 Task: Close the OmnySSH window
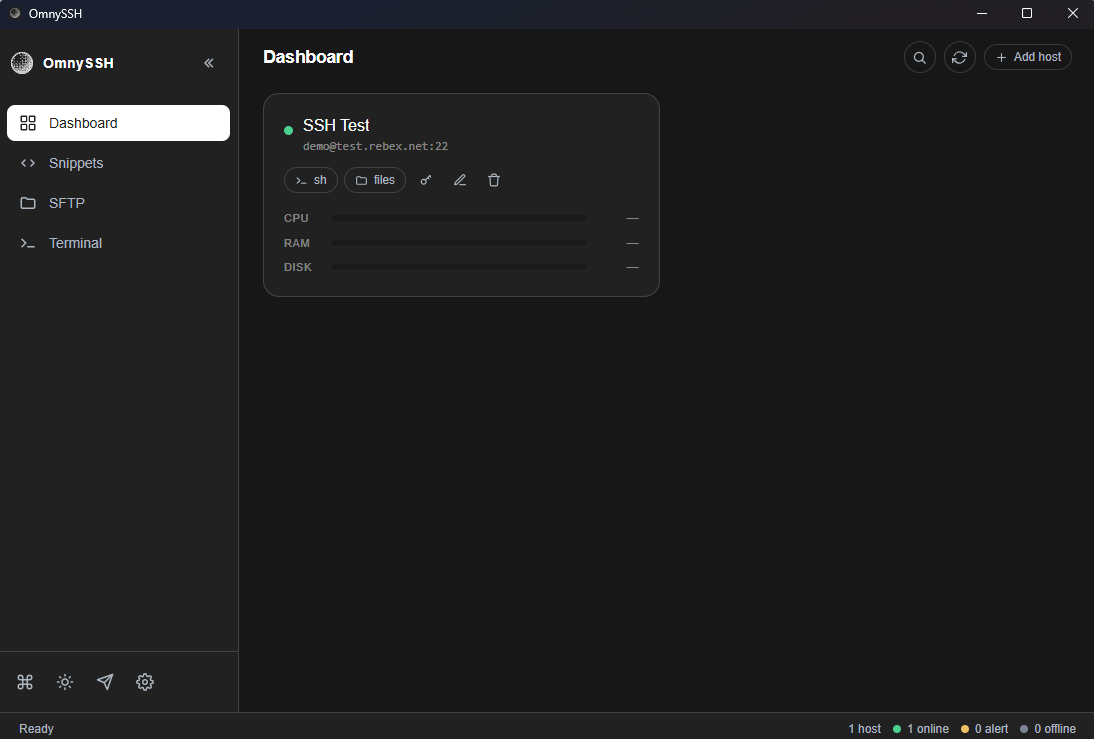[1072, 13]
